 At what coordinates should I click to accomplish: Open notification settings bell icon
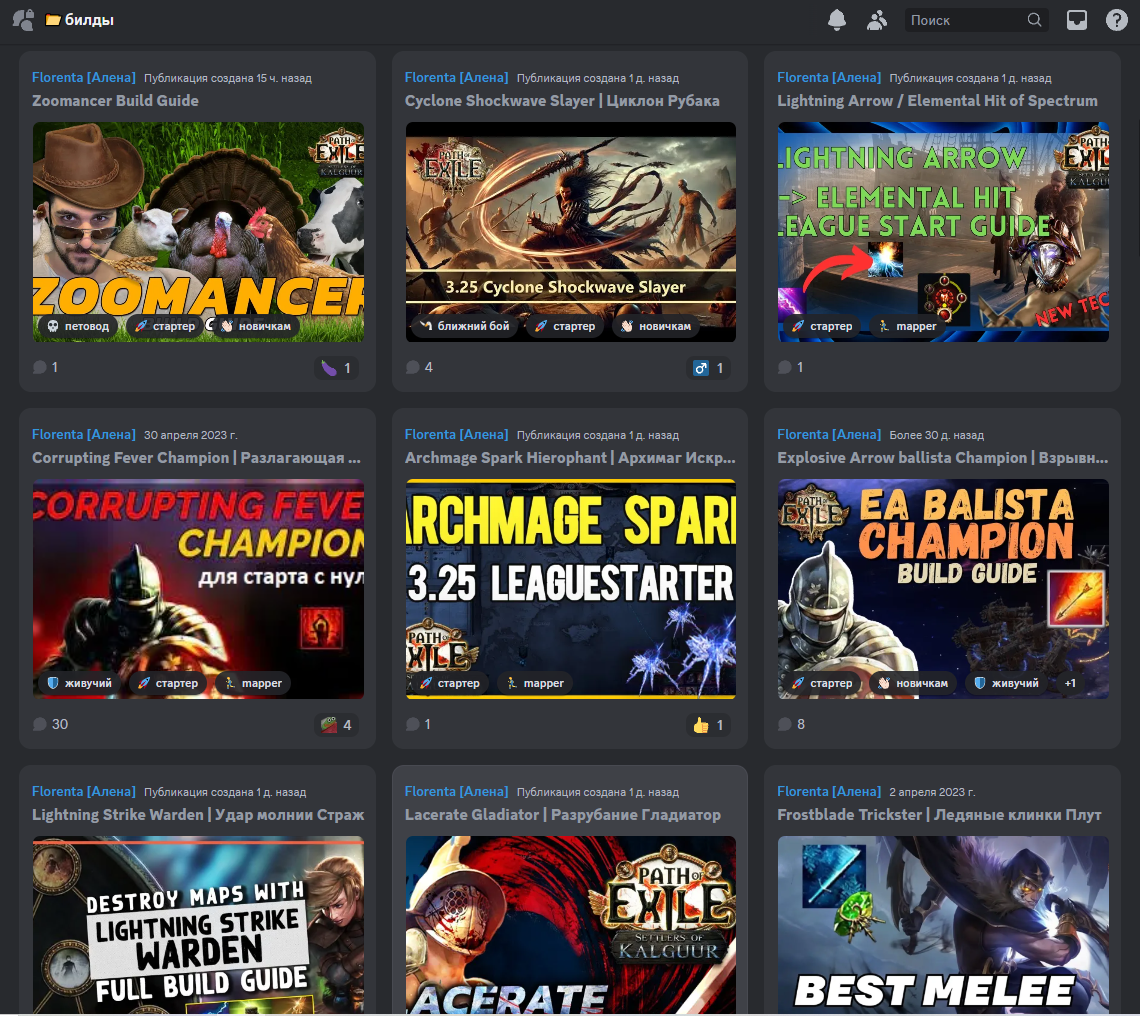click(x=837, y=20)
